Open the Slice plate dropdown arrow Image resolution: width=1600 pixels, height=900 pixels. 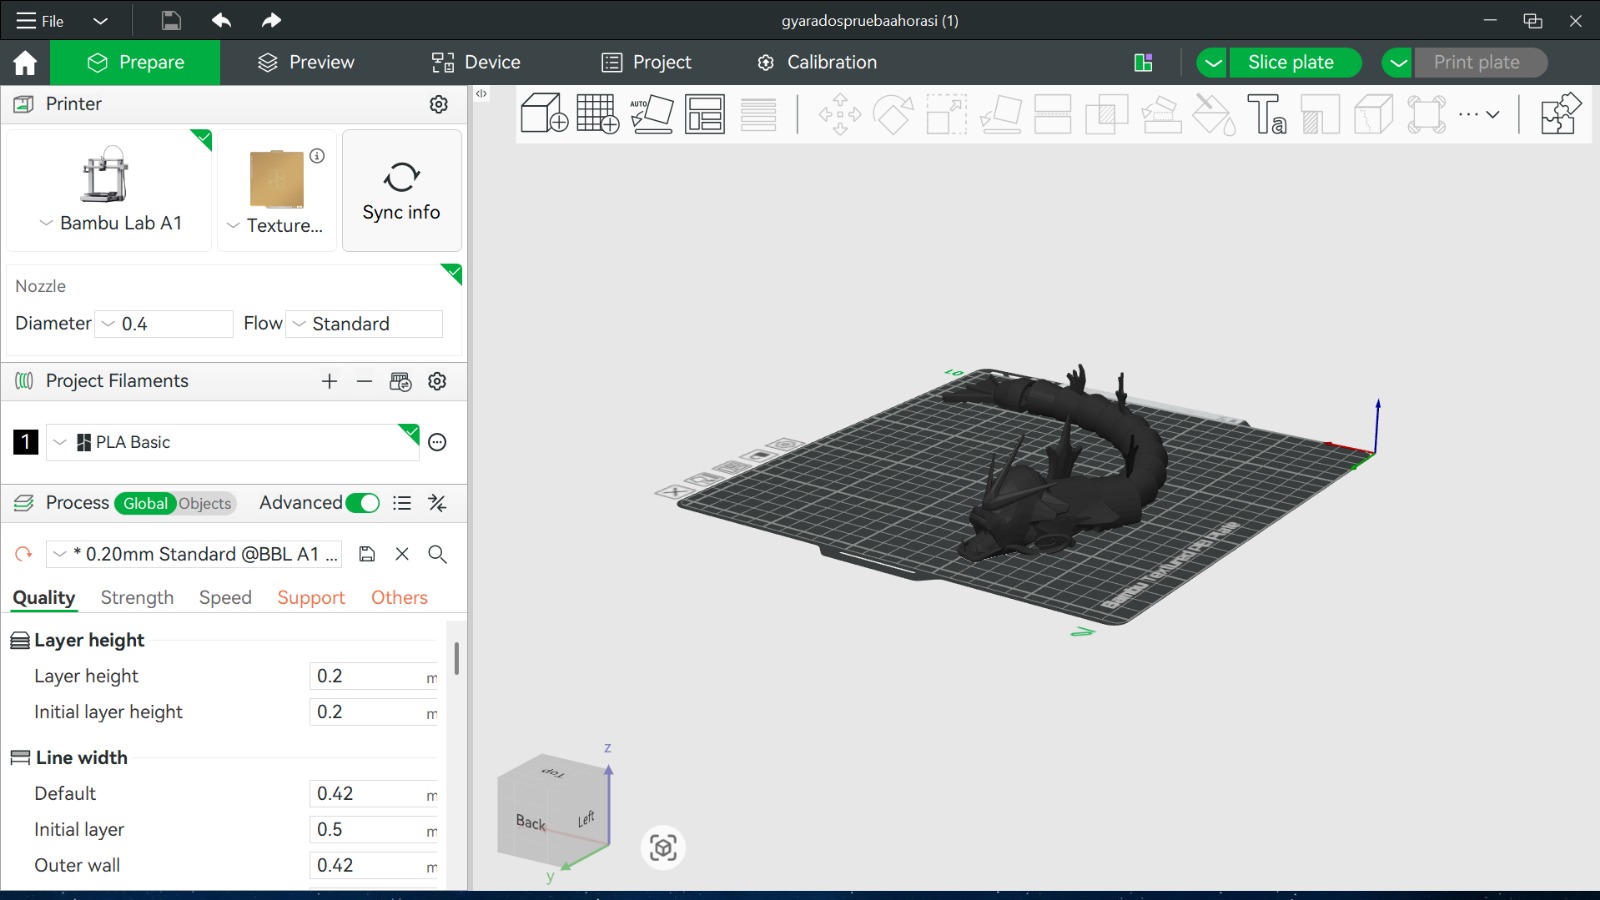coord(1211,62)
